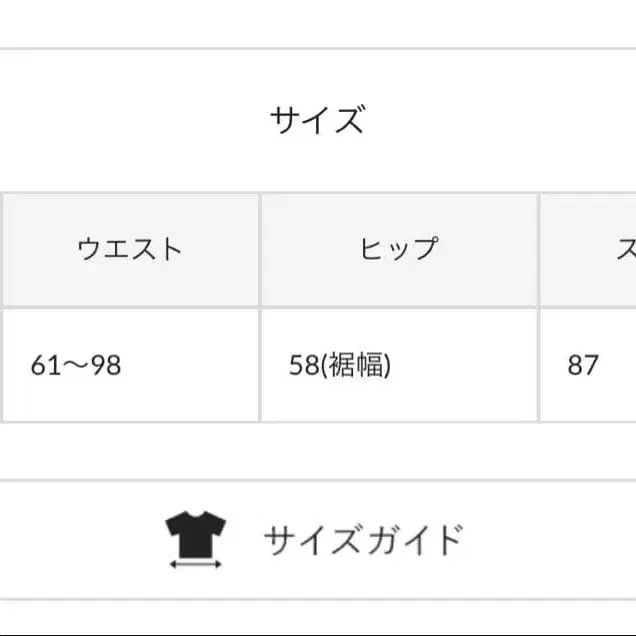Click the 87 measurement cell
Screen dimensions: 636x636
(x=583, y=365)
